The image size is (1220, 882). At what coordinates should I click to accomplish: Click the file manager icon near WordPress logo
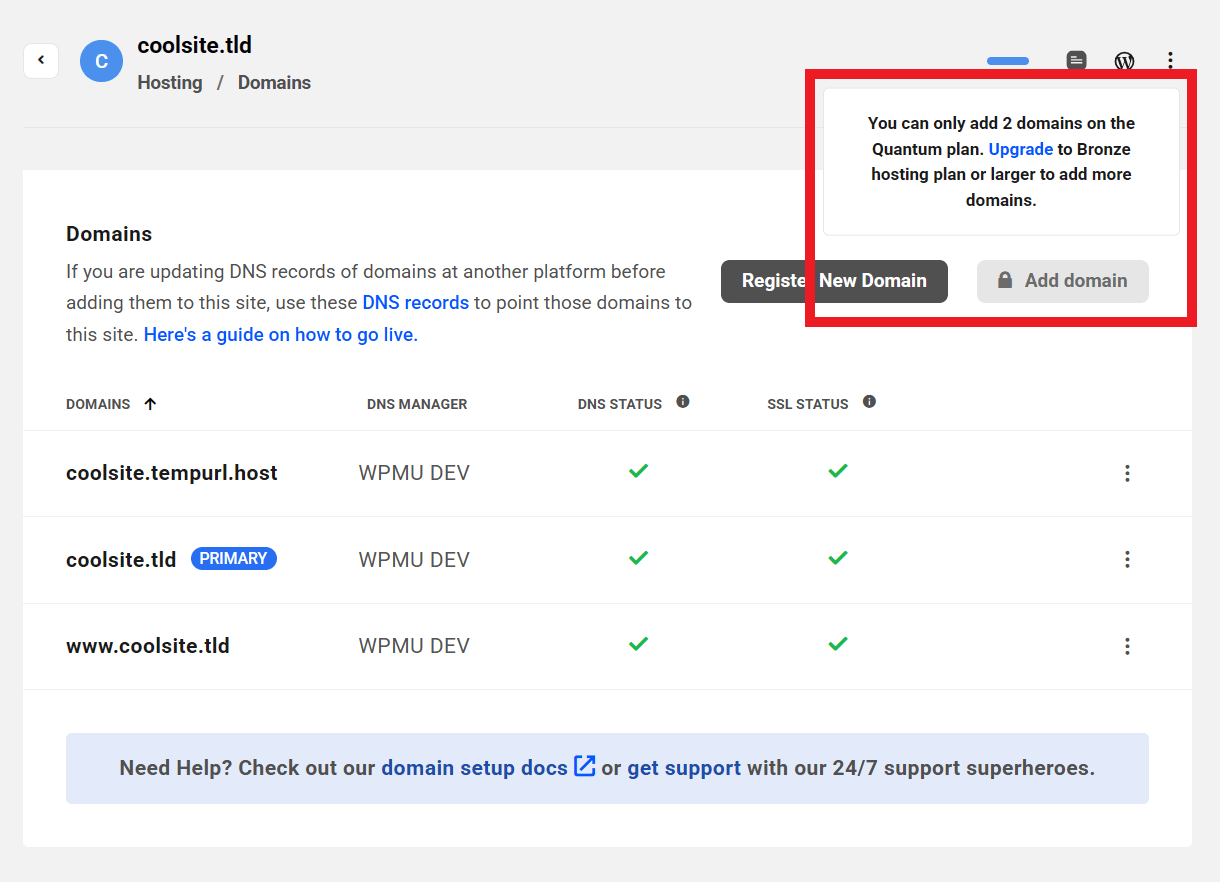pos(1076,61)
